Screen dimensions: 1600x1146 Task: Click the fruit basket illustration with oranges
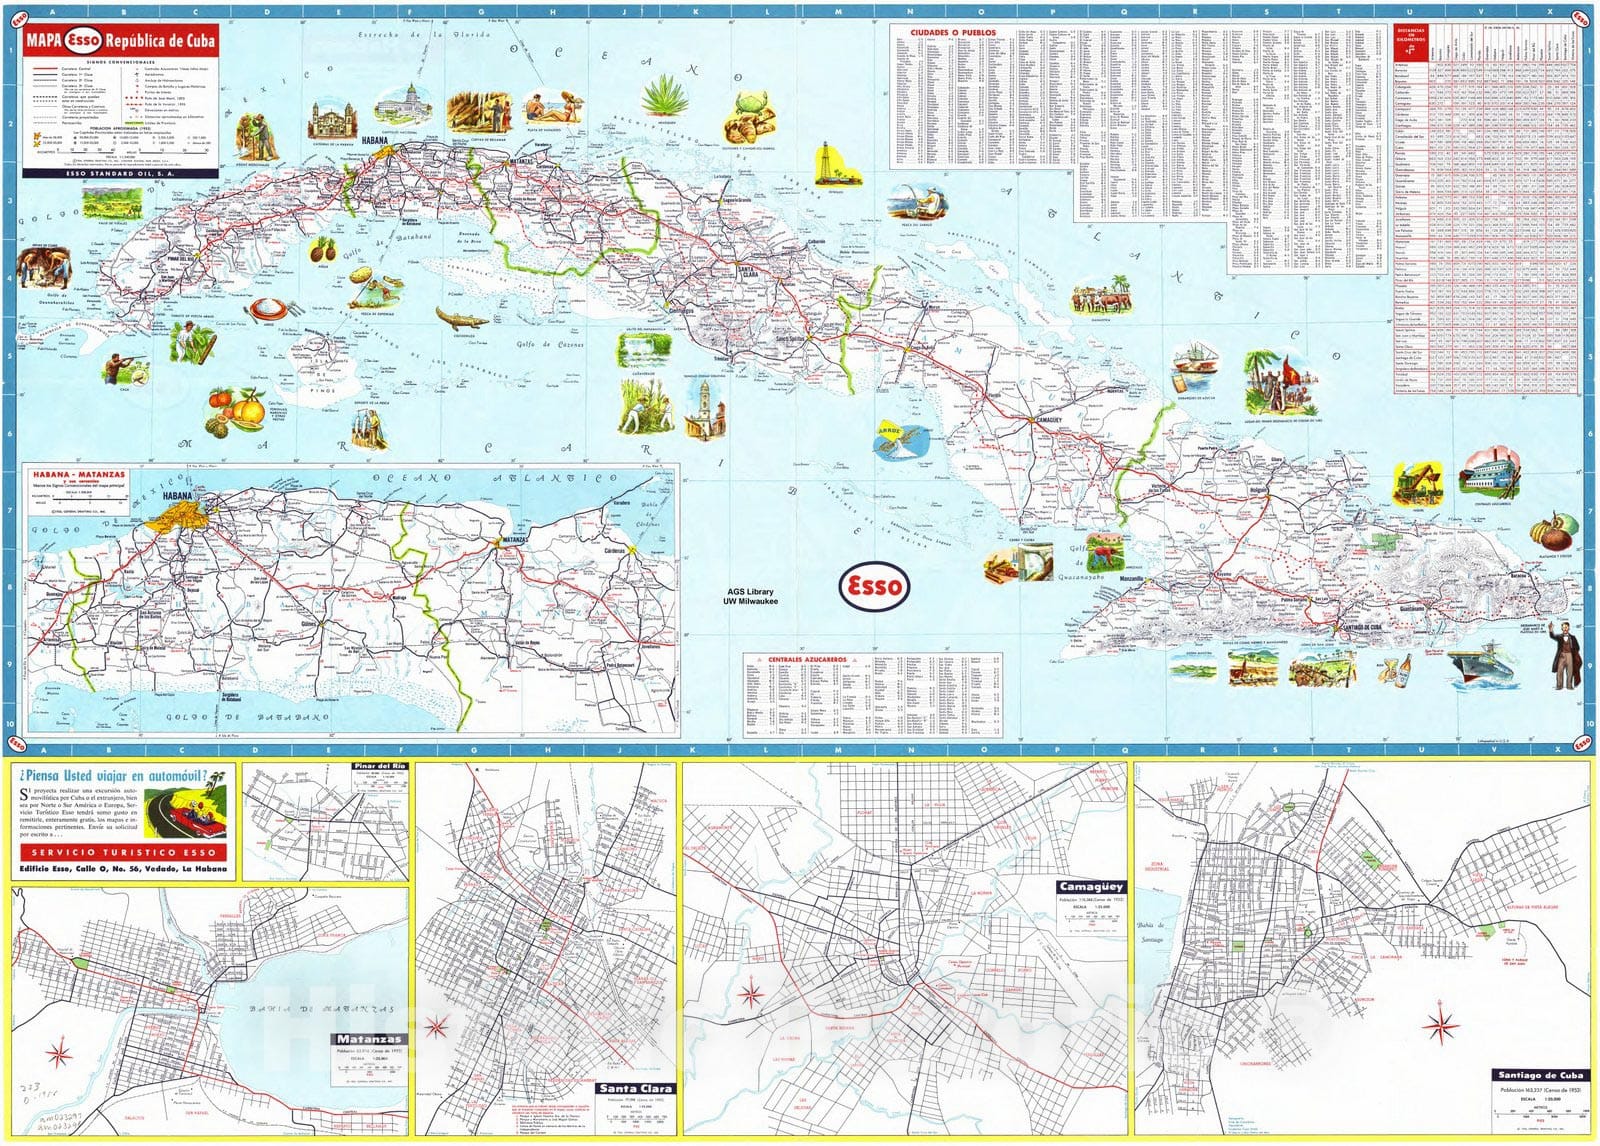236,412
